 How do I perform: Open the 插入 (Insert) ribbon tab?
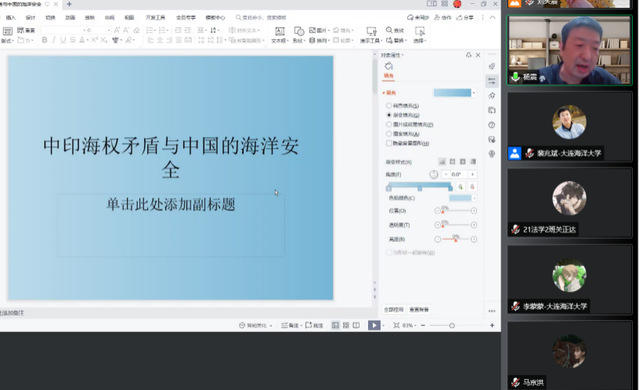(11, 18)
